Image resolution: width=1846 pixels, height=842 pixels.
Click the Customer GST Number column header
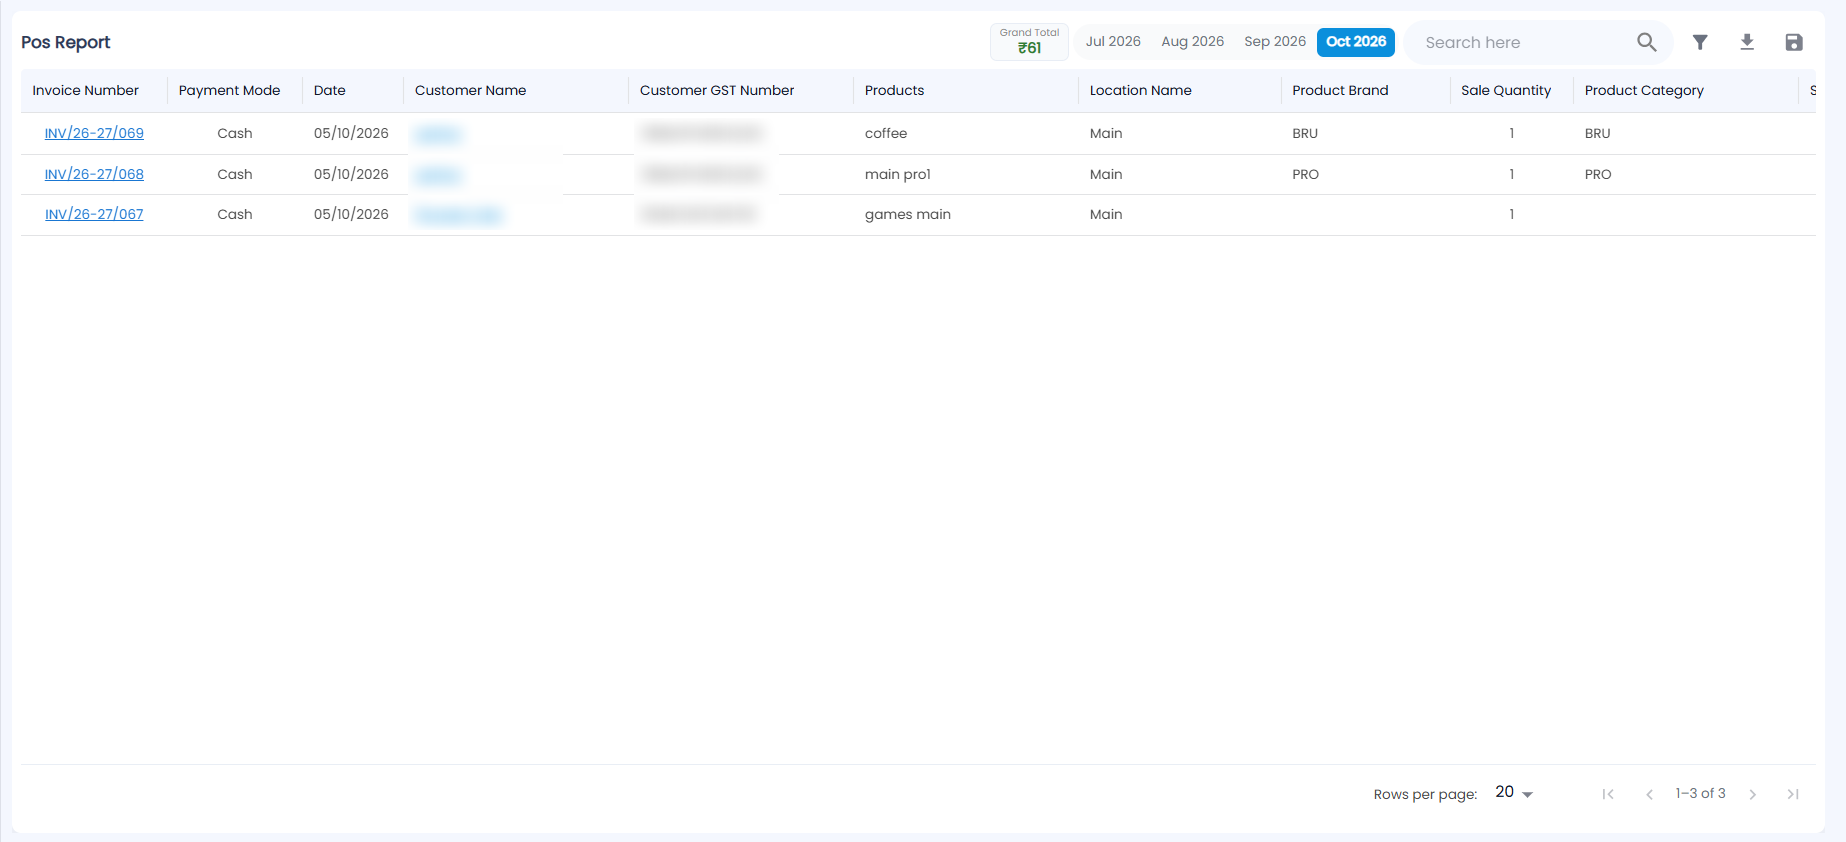coord(717,90)
